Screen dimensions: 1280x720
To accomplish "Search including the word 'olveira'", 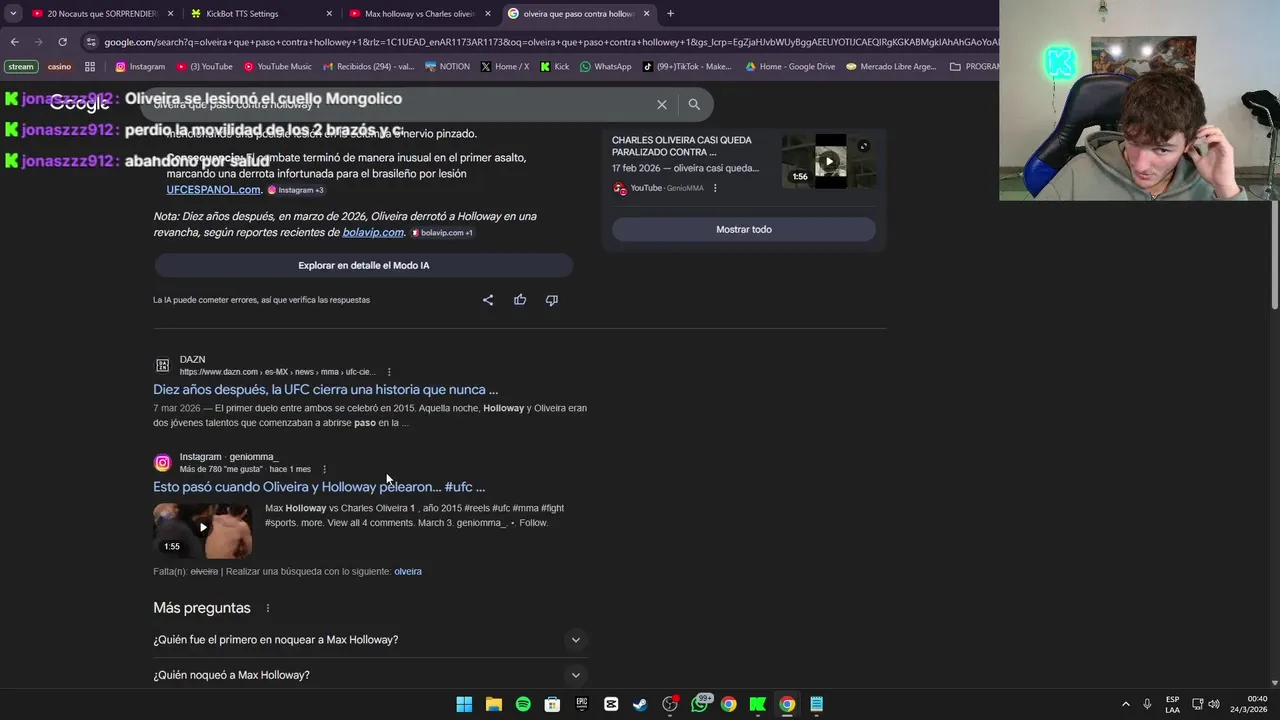I will pyautogui.click(x=408, y=572).
